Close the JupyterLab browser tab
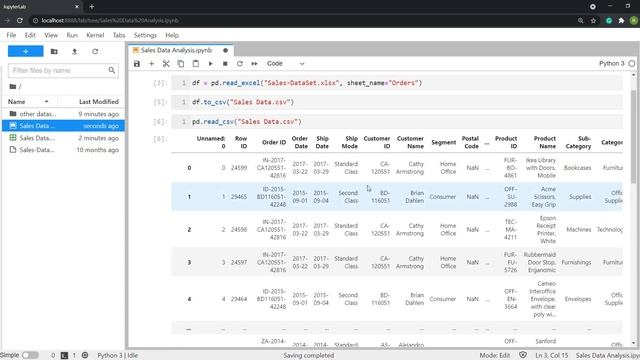The width and height of the screenshot is (640, 360). click(77, 7)
